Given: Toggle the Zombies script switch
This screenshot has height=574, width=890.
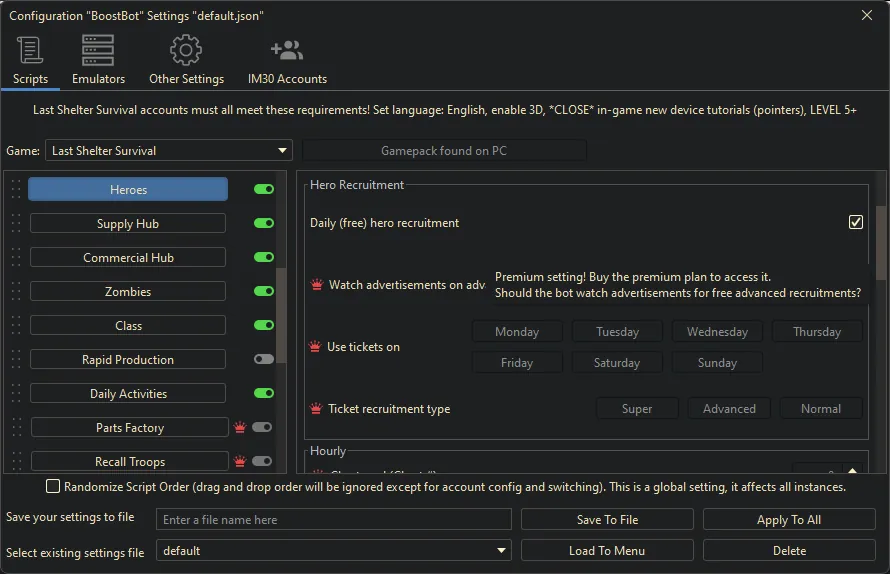Looking at the screenshot, I should pyautogui.click(x=264, y=291).
